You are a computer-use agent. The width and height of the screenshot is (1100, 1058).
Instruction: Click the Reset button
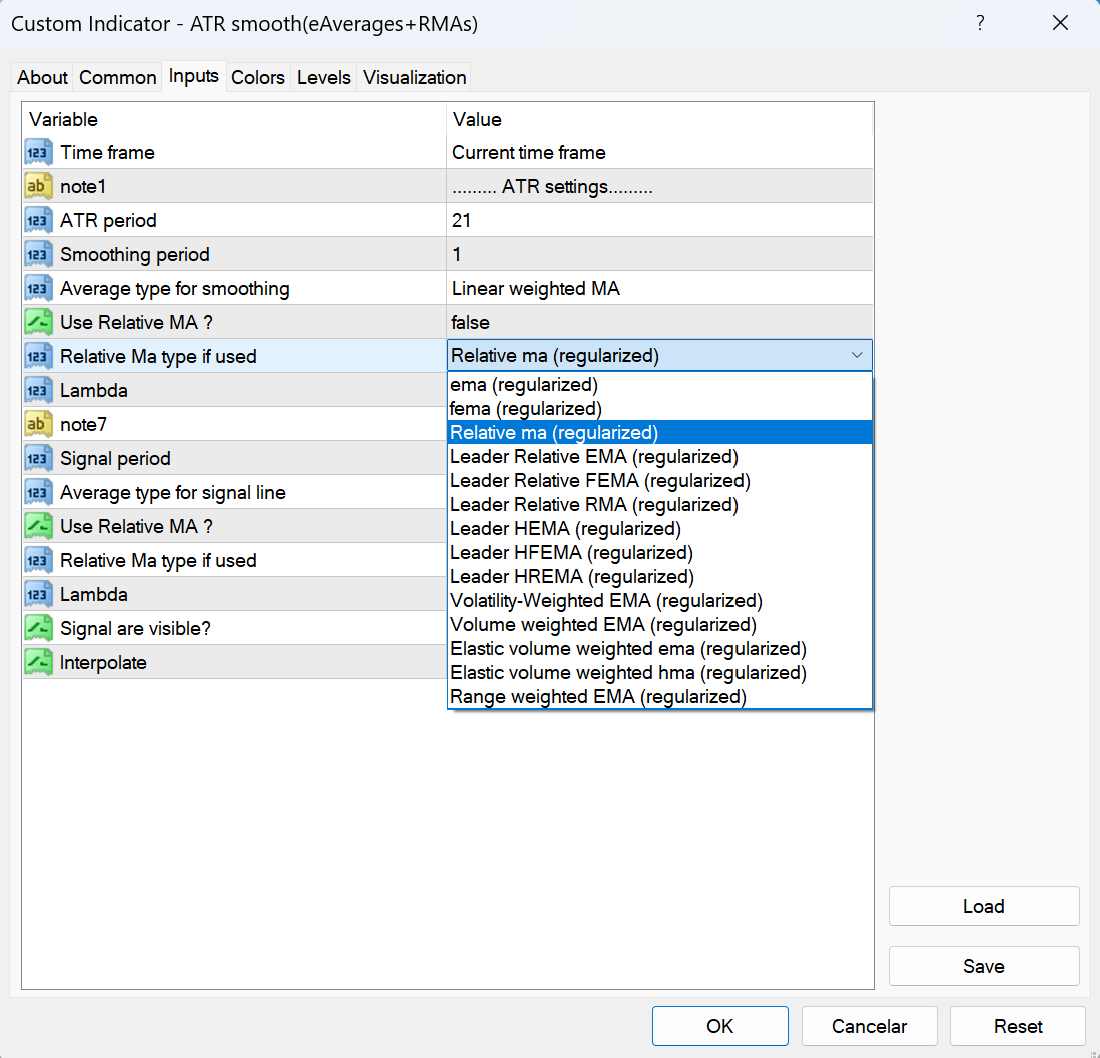tap(1017, 1026)
